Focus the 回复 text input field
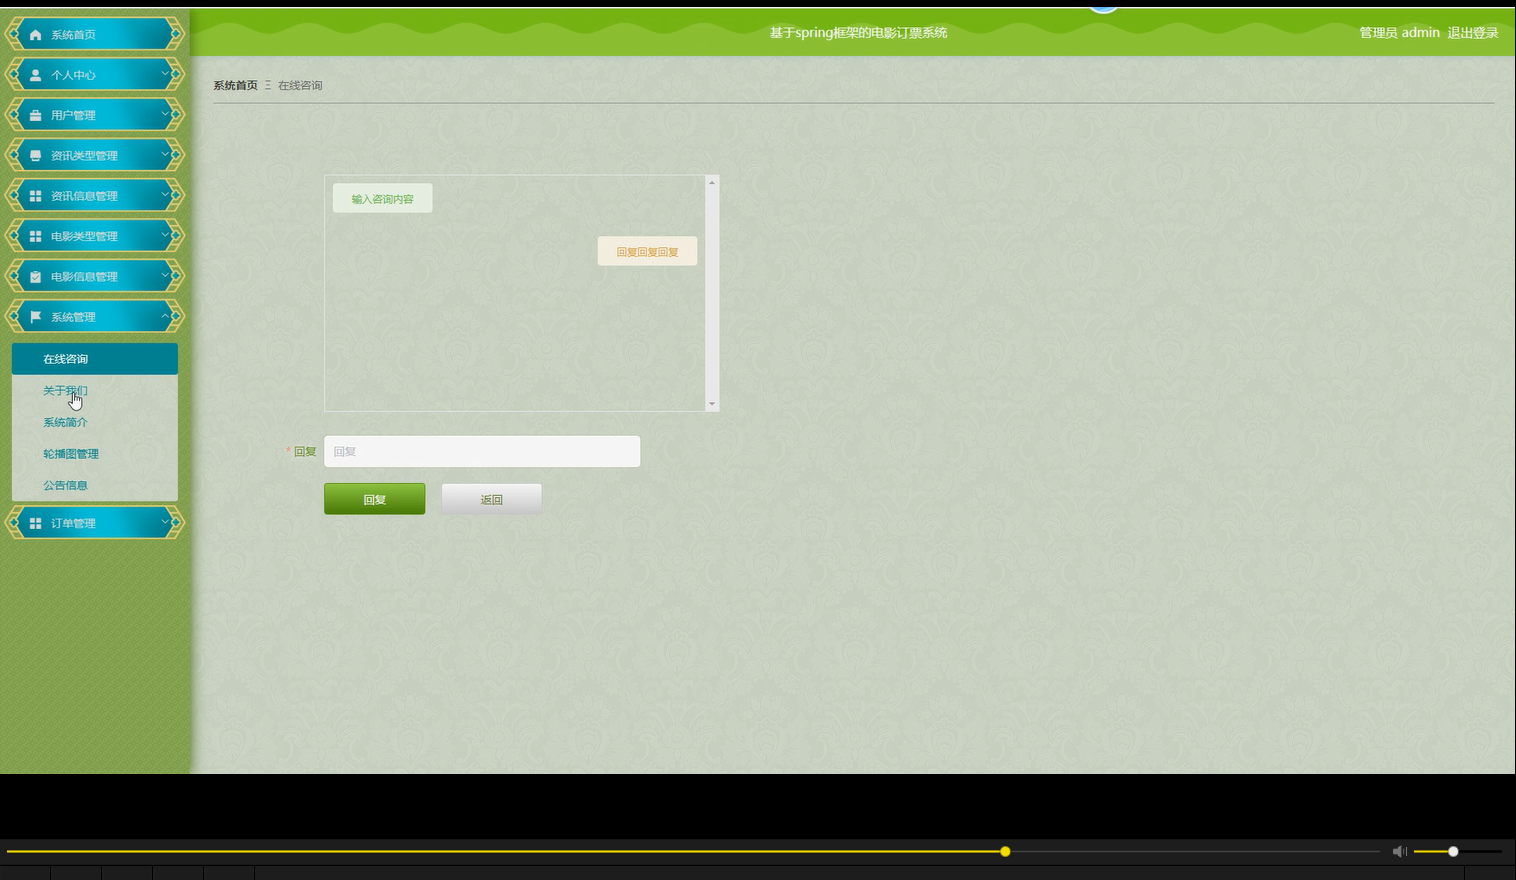Viewport: 1516px width, 880px height. 482,451
